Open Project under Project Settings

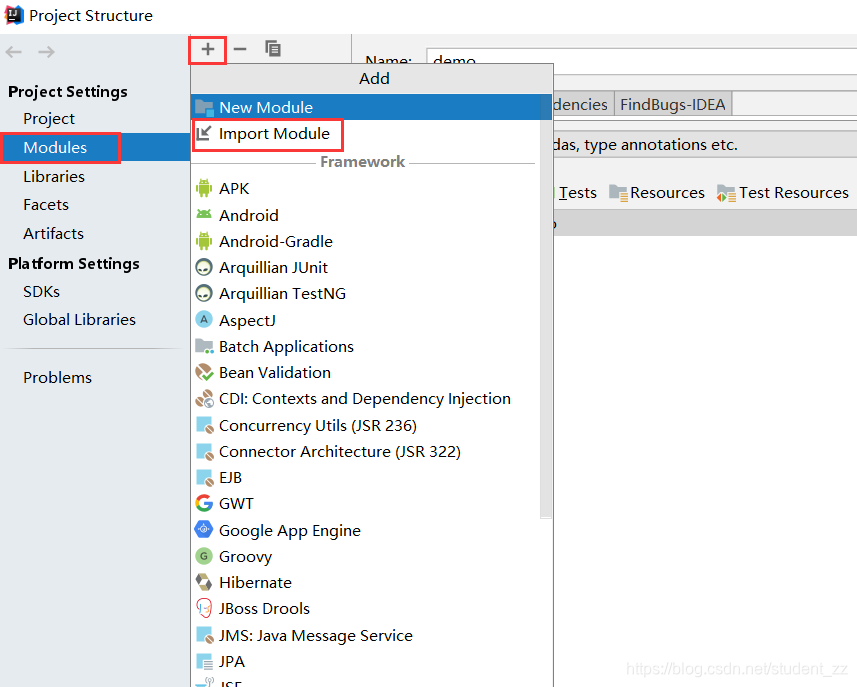pos(49,119)
